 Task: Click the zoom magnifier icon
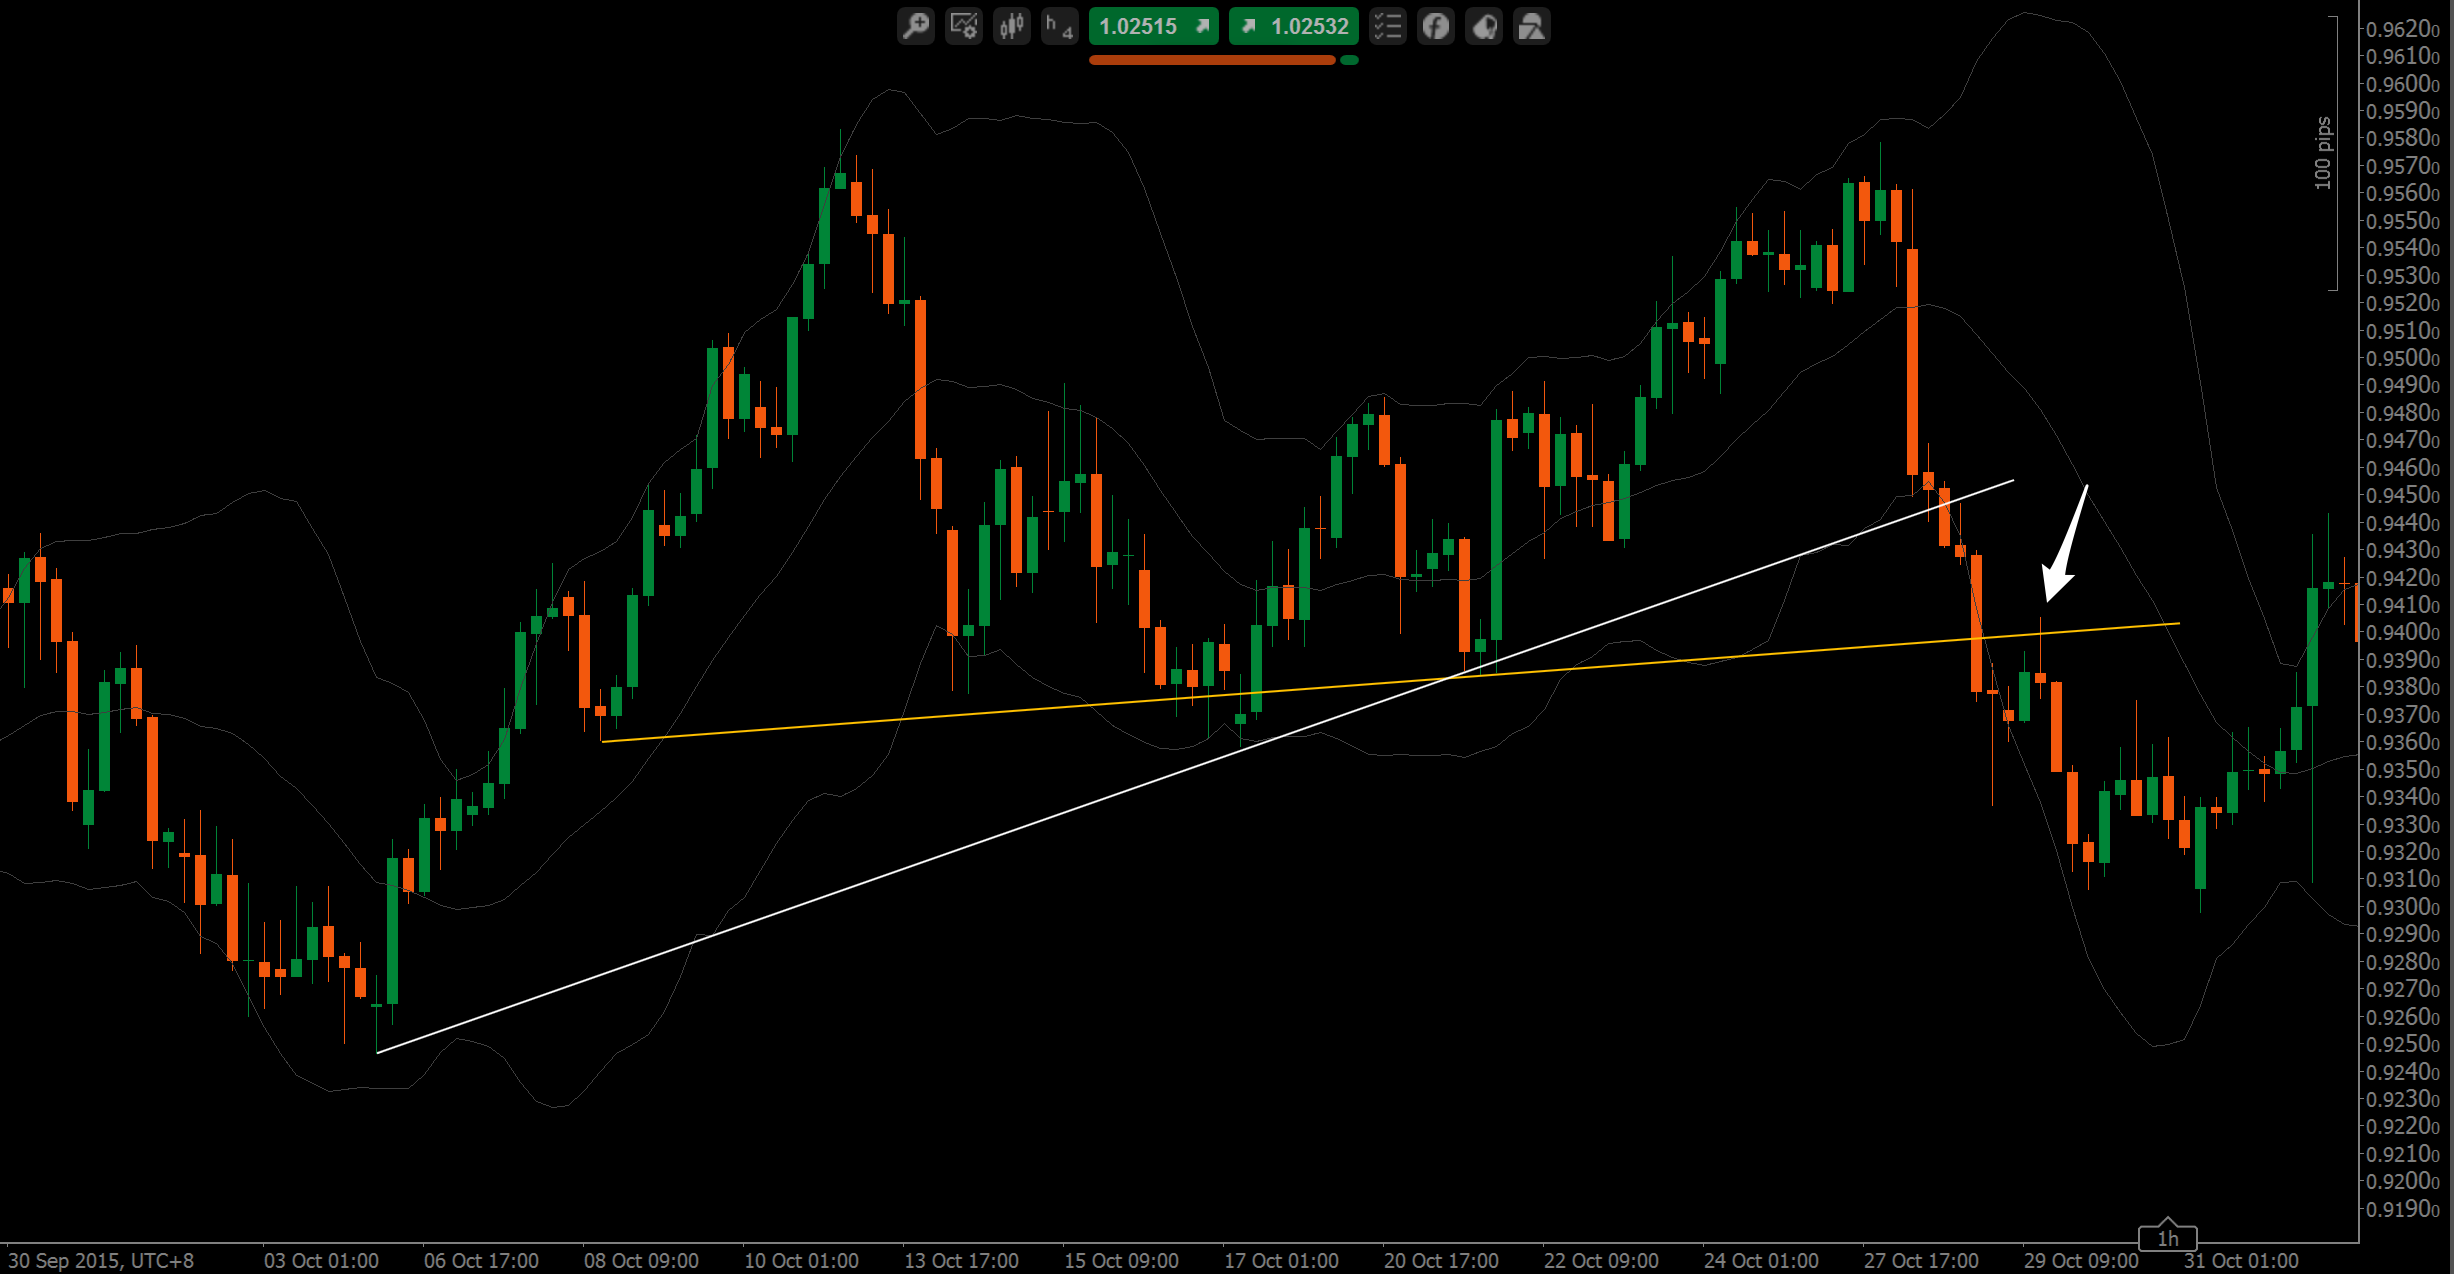pos(915,26)
